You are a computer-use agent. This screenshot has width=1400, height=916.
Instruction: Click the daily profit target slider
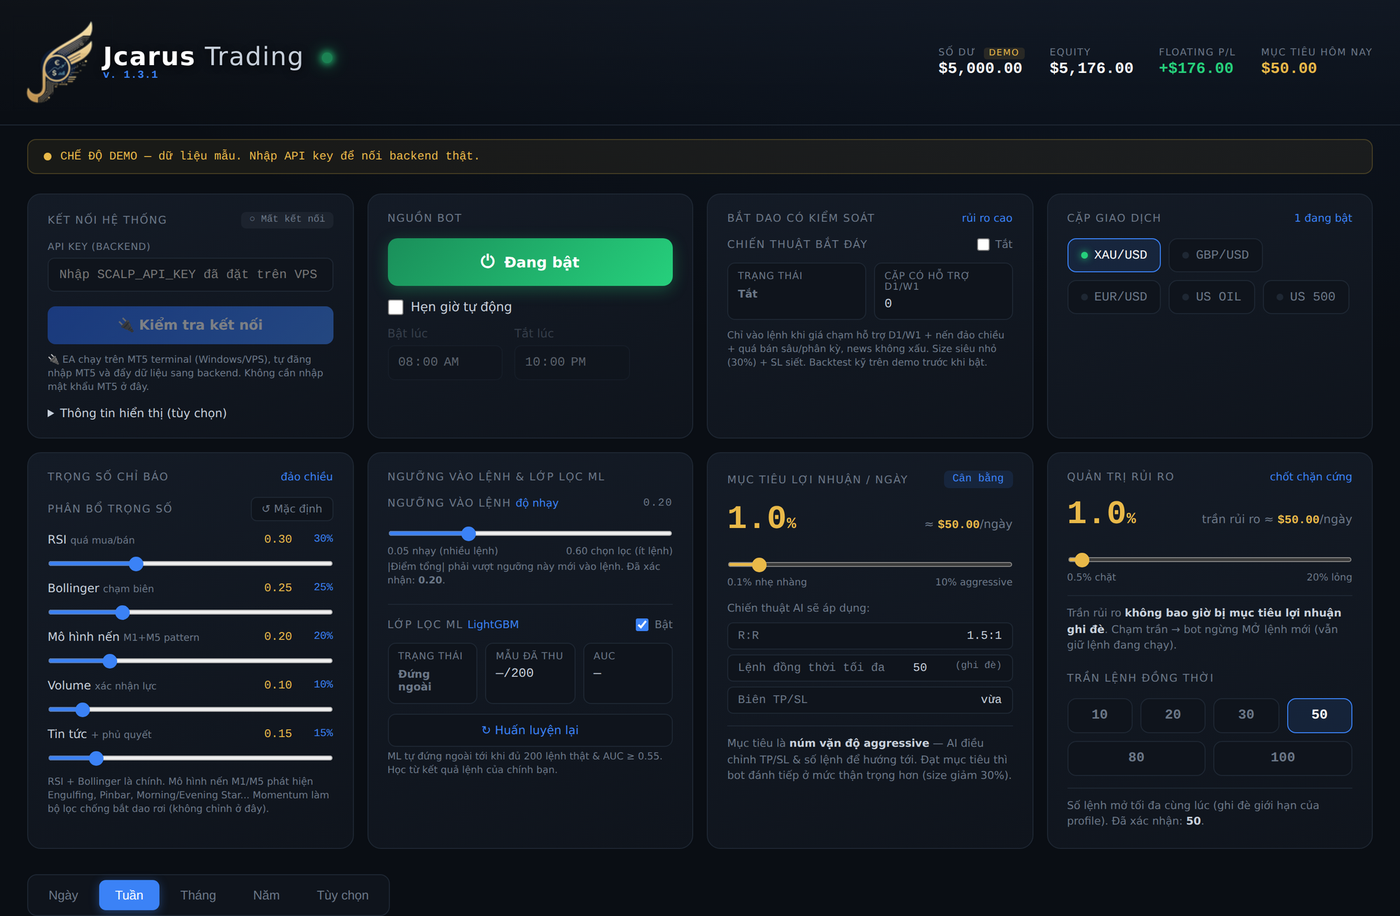coord(870,564)
